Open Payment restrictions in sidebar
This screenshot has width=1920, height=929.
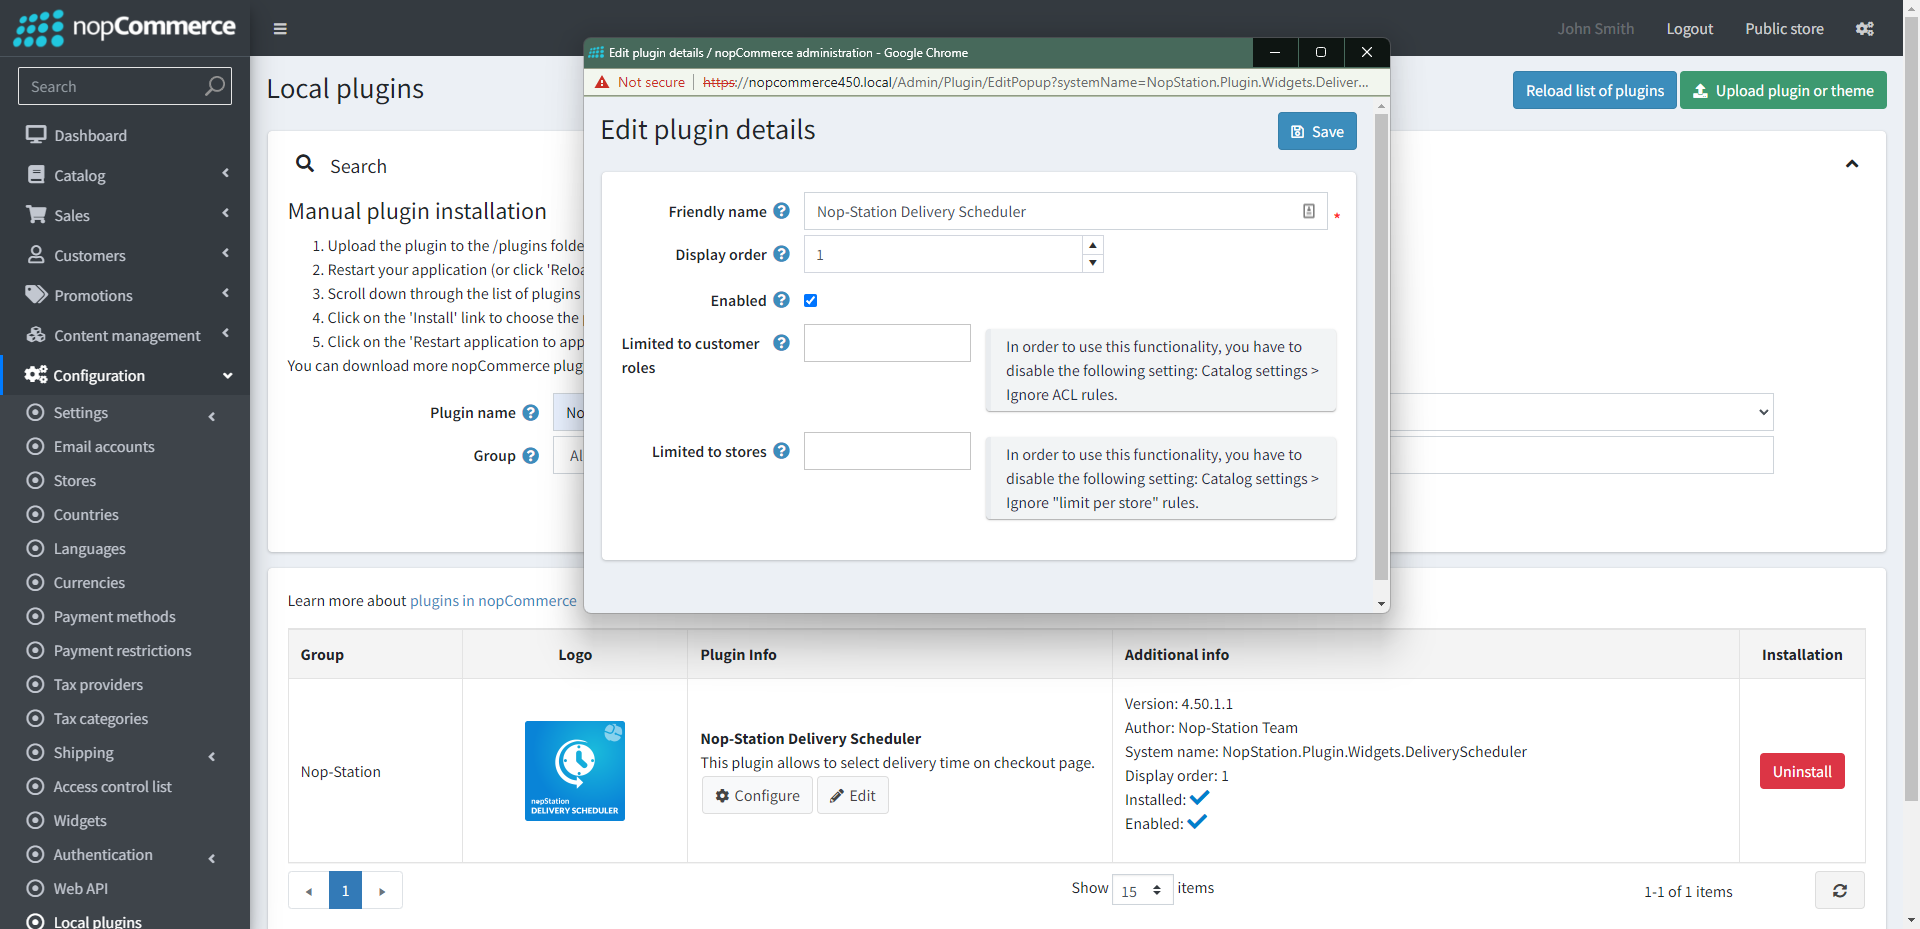coord(125,650)
